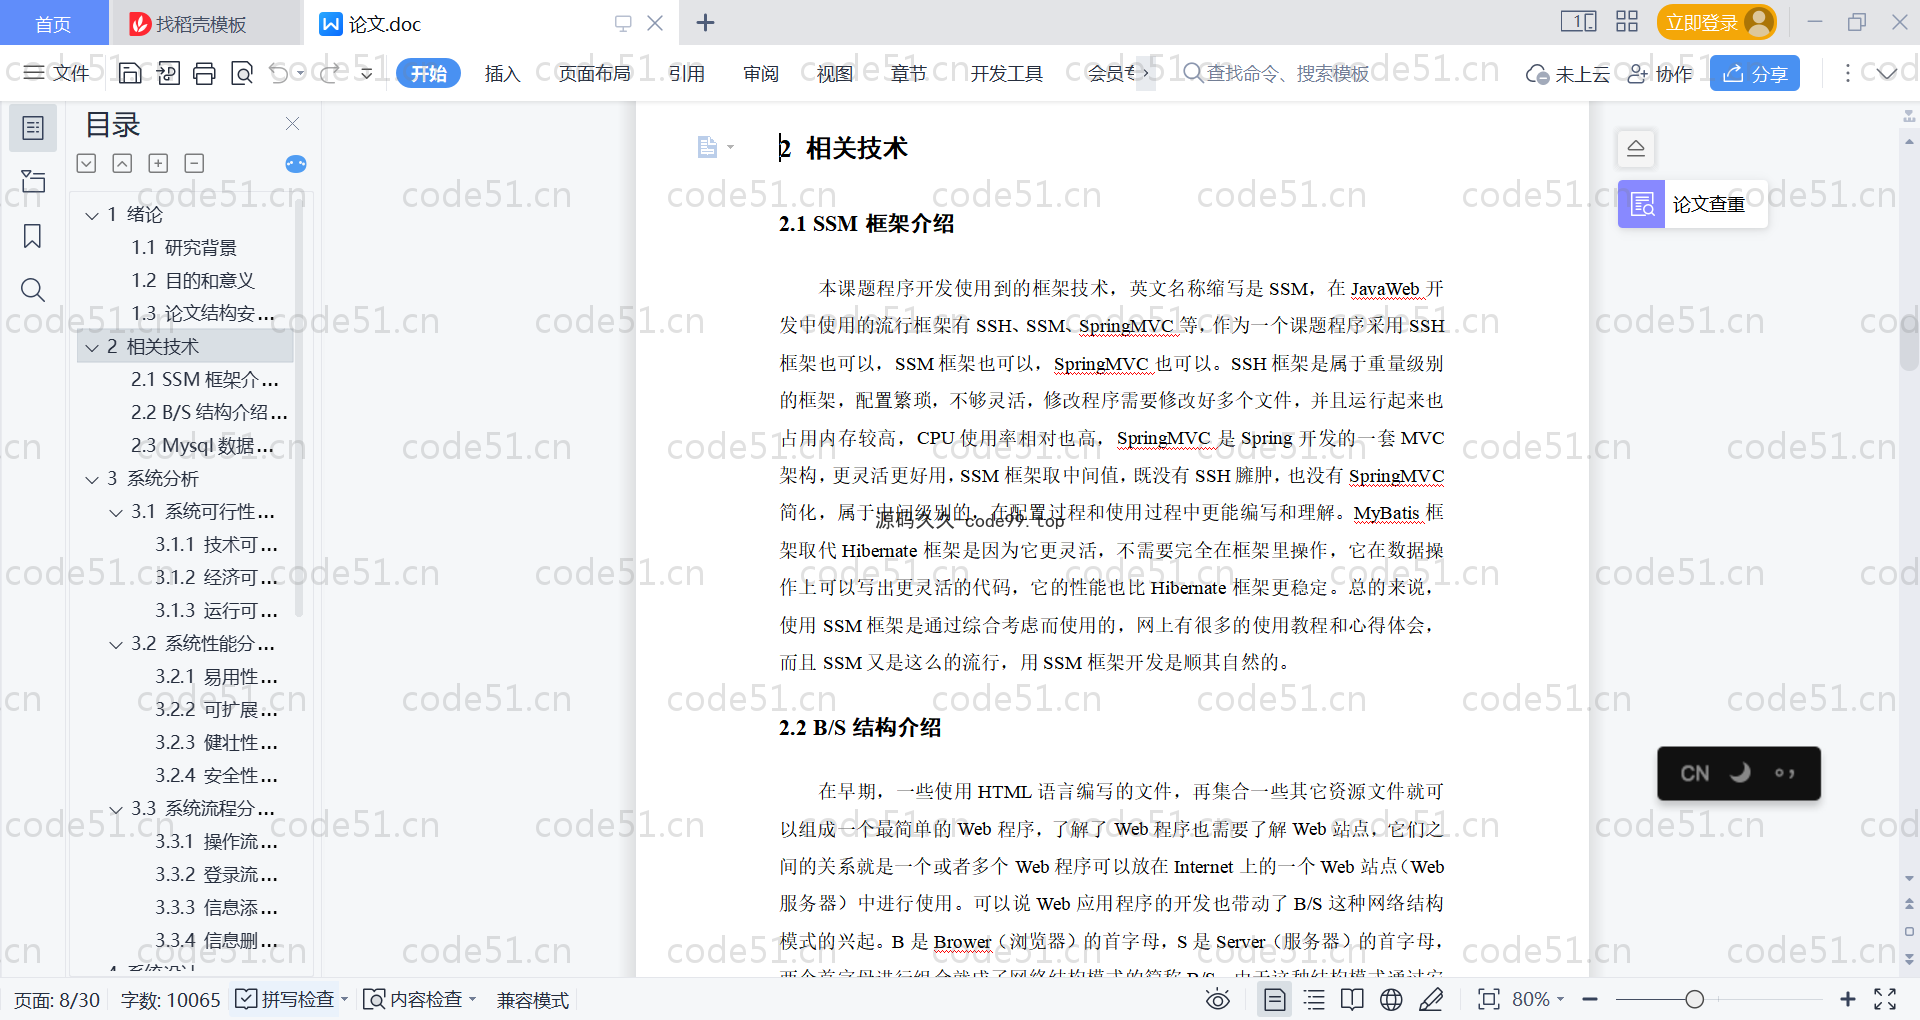Viewport: 1920px width, 1020px height.
Task: Open 内容检查 content check dropdown
Action: [x=420, y=999]
